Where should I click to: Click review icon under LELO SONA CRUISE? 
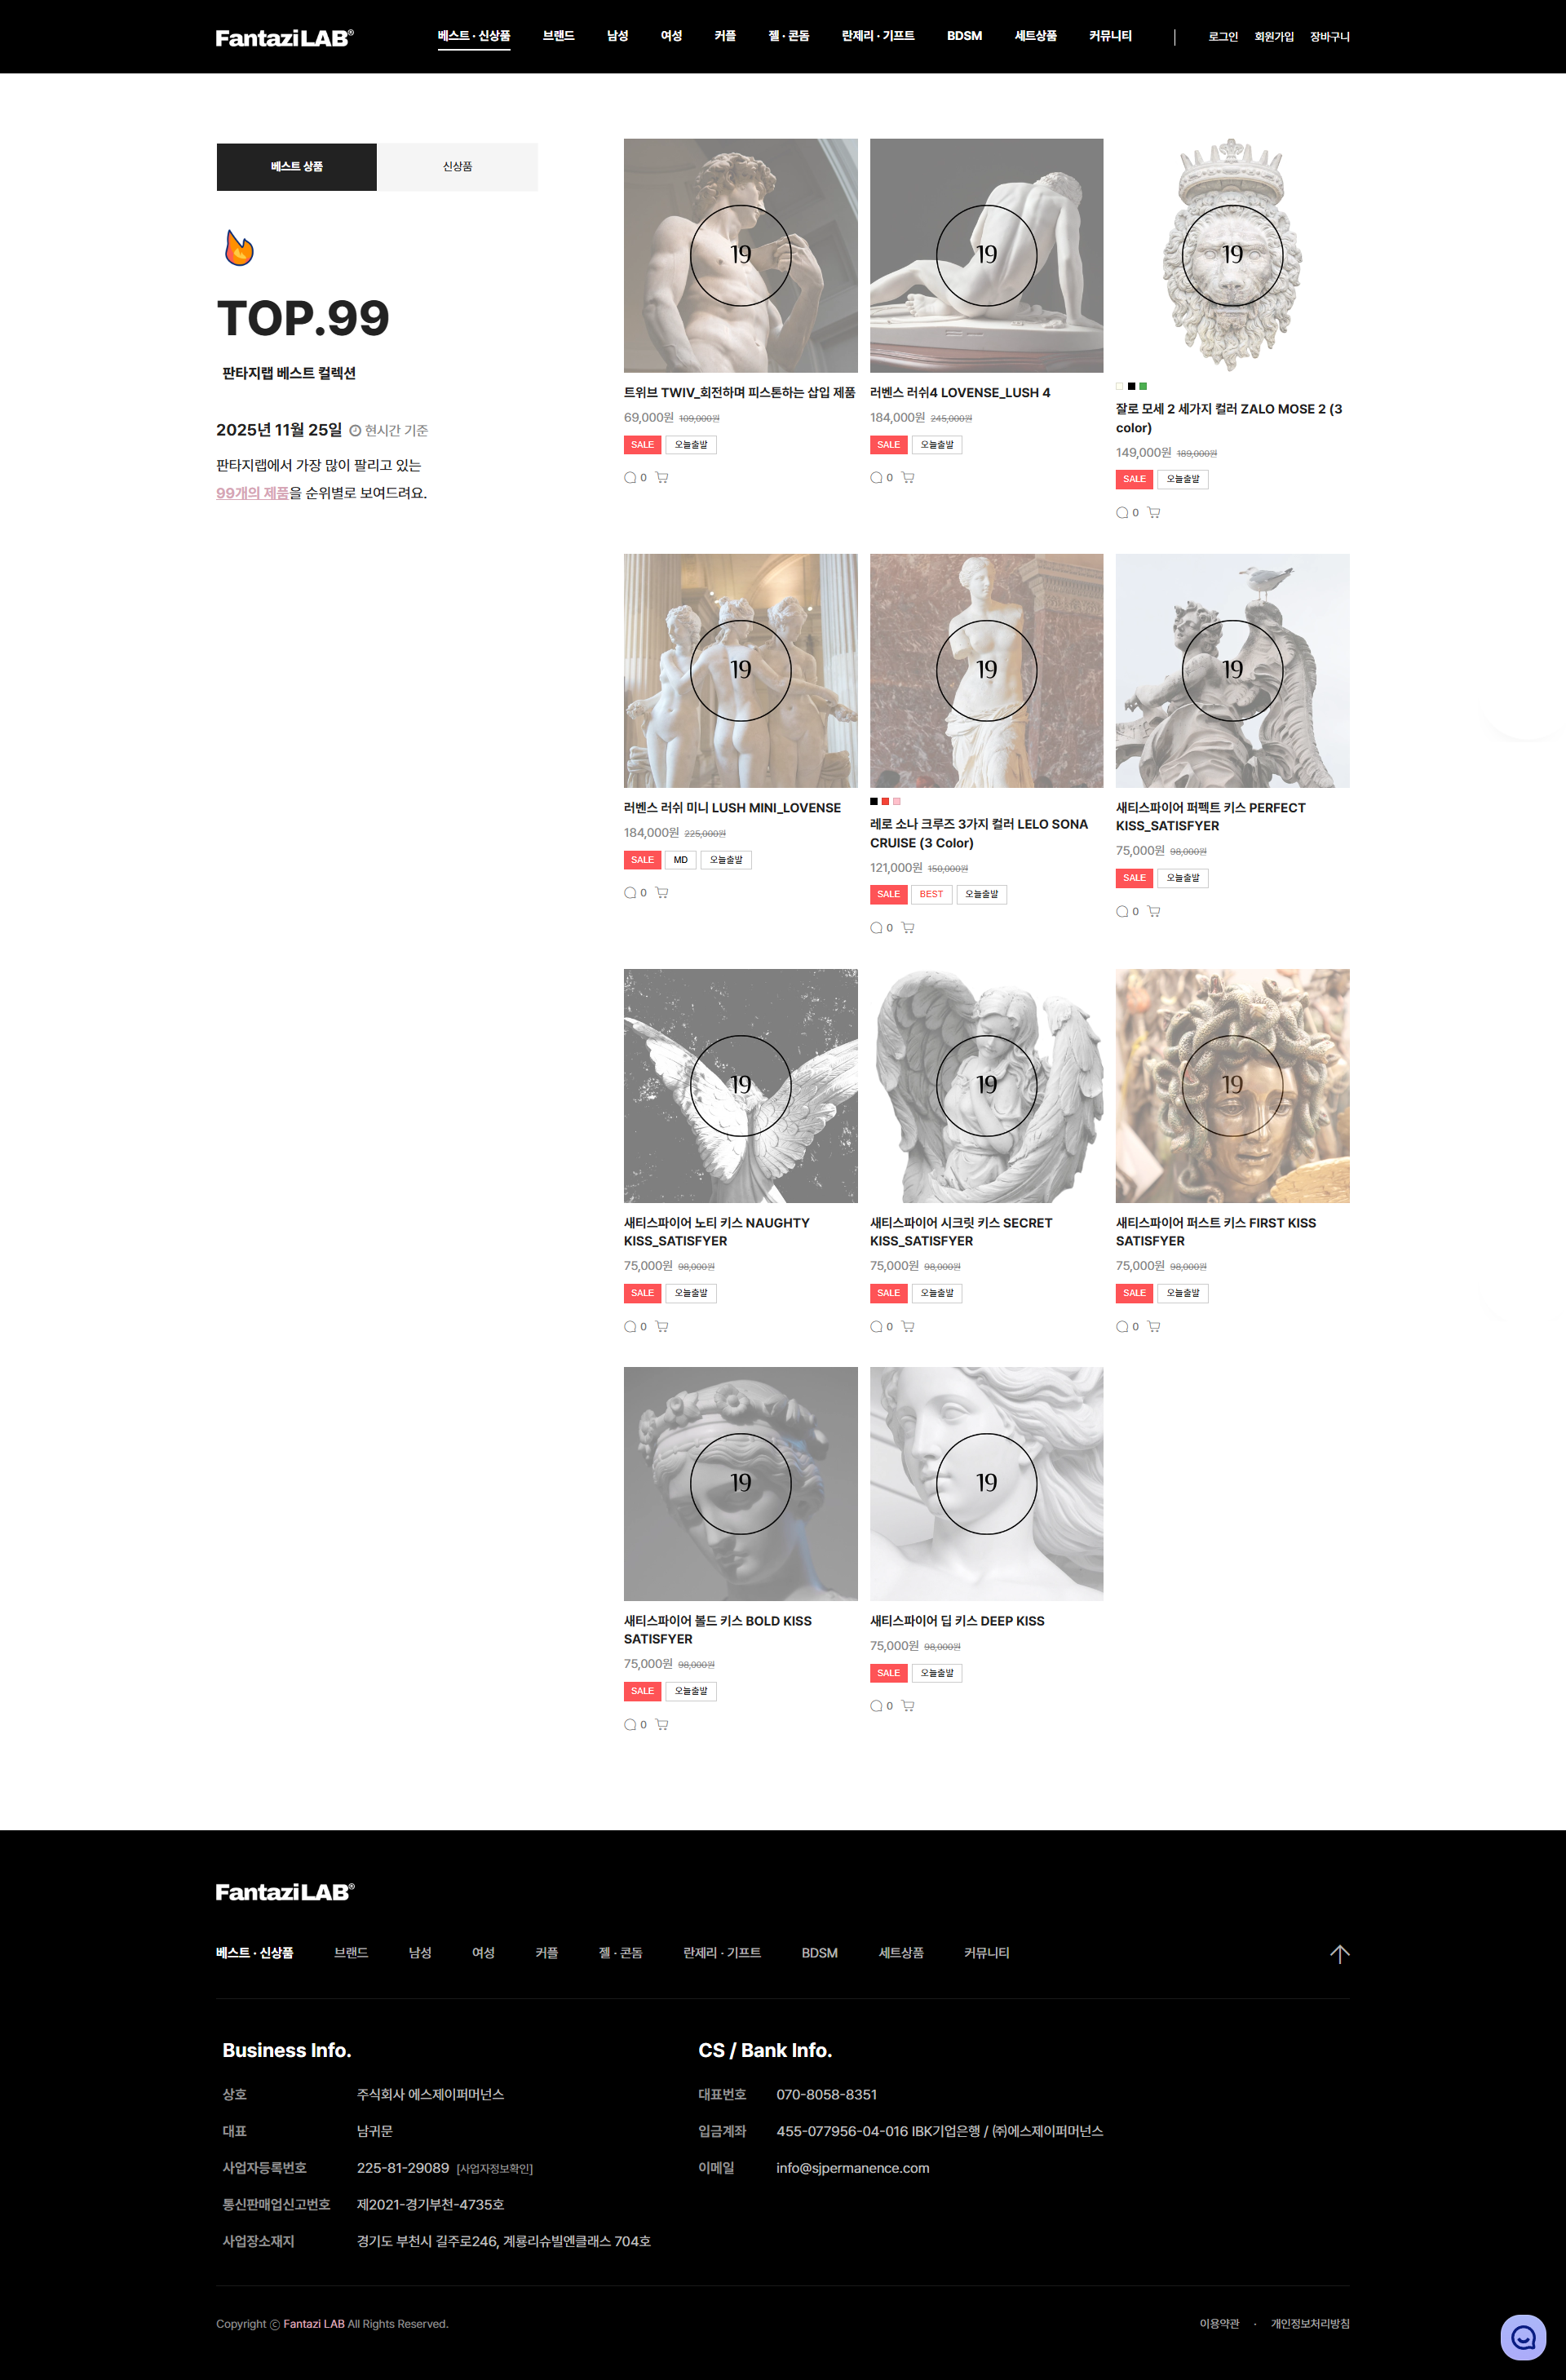pyautogui.click(x=876, y=927)
